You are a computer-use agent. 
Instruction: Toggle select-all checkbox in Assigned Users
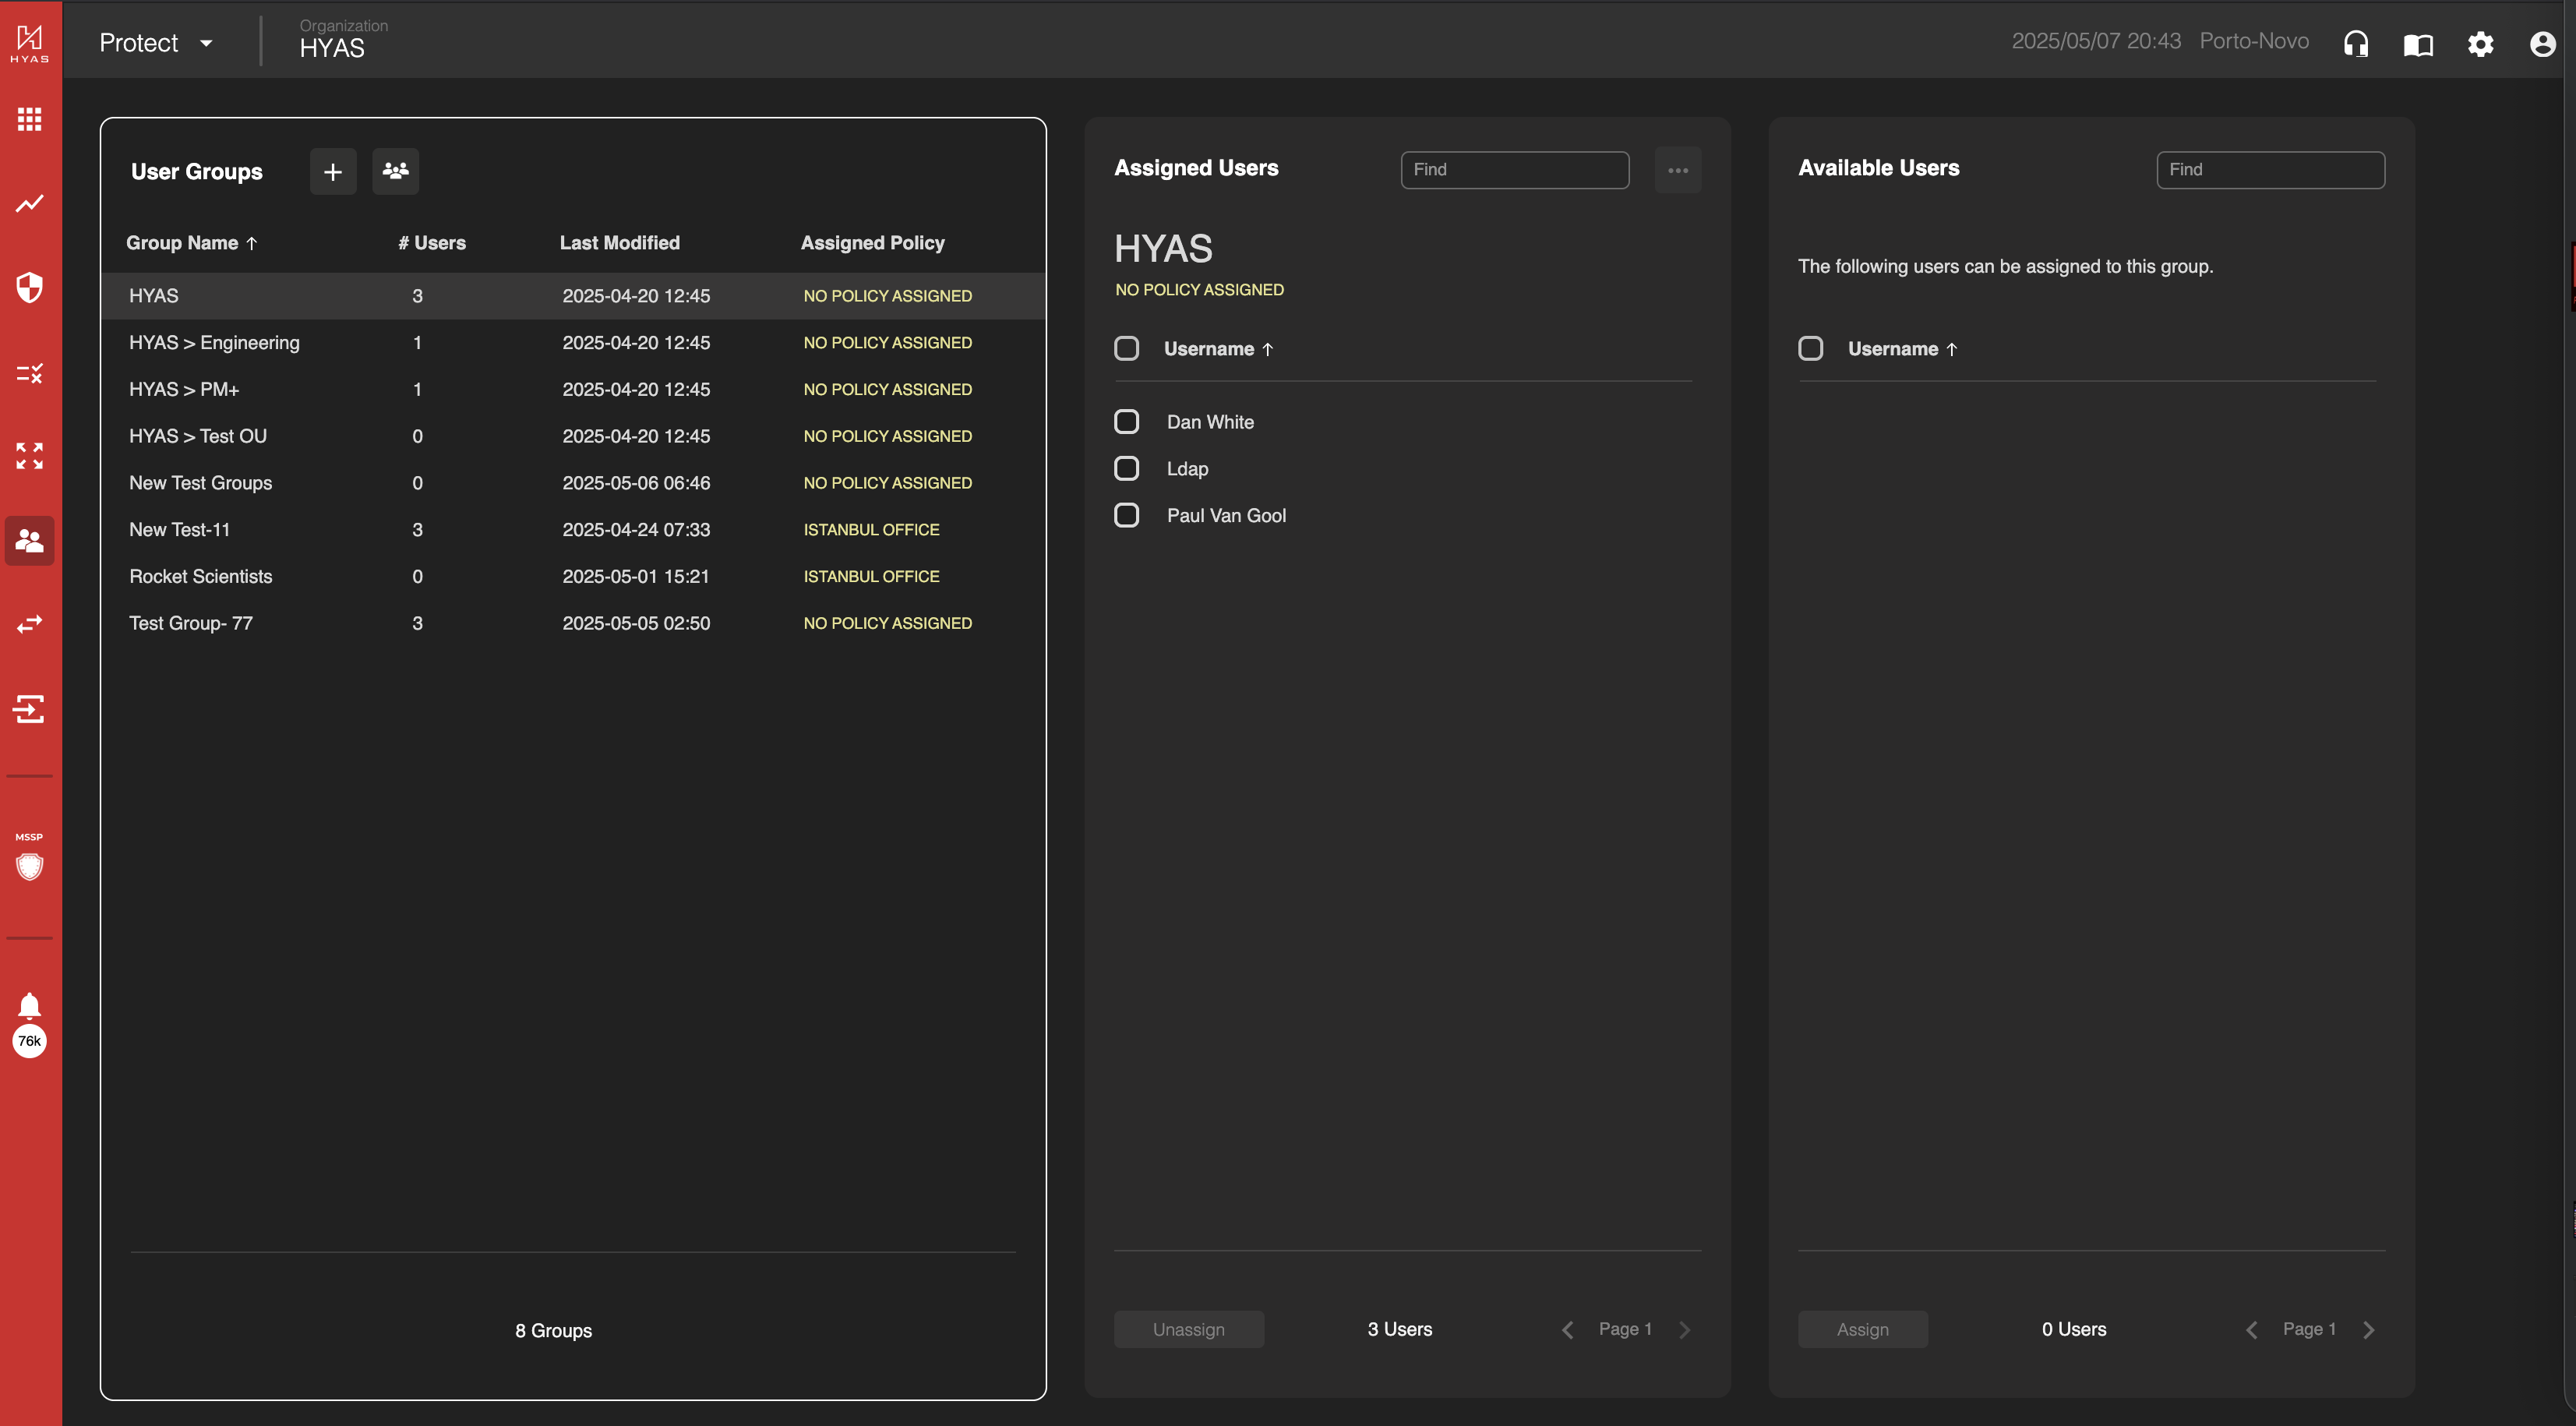coord(1127,349)
